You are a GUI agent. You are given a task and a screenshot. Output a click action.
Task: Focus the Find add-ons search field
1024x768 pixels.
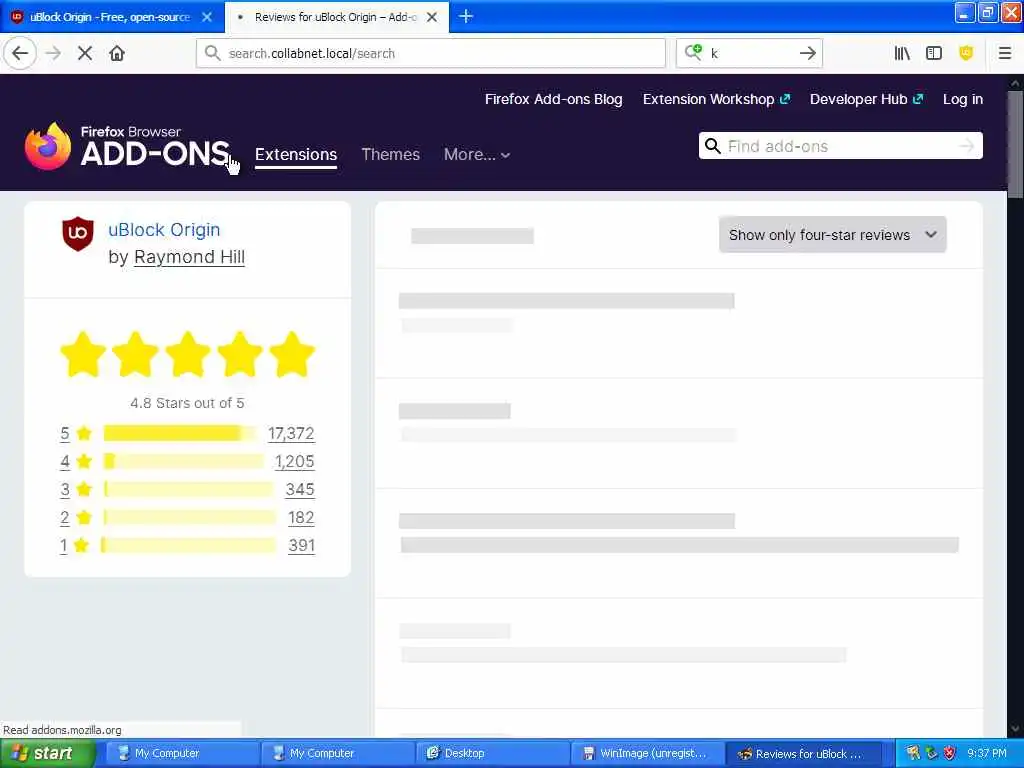(839, 146)
